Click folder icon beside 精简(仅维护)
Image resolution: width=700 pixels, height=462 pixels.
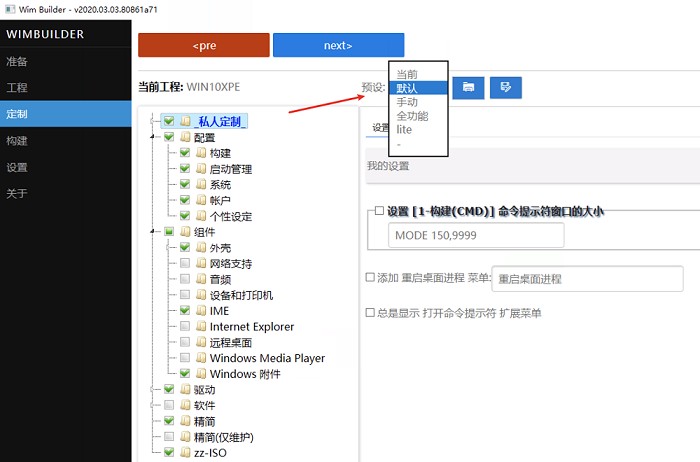(x=186, y=437)
